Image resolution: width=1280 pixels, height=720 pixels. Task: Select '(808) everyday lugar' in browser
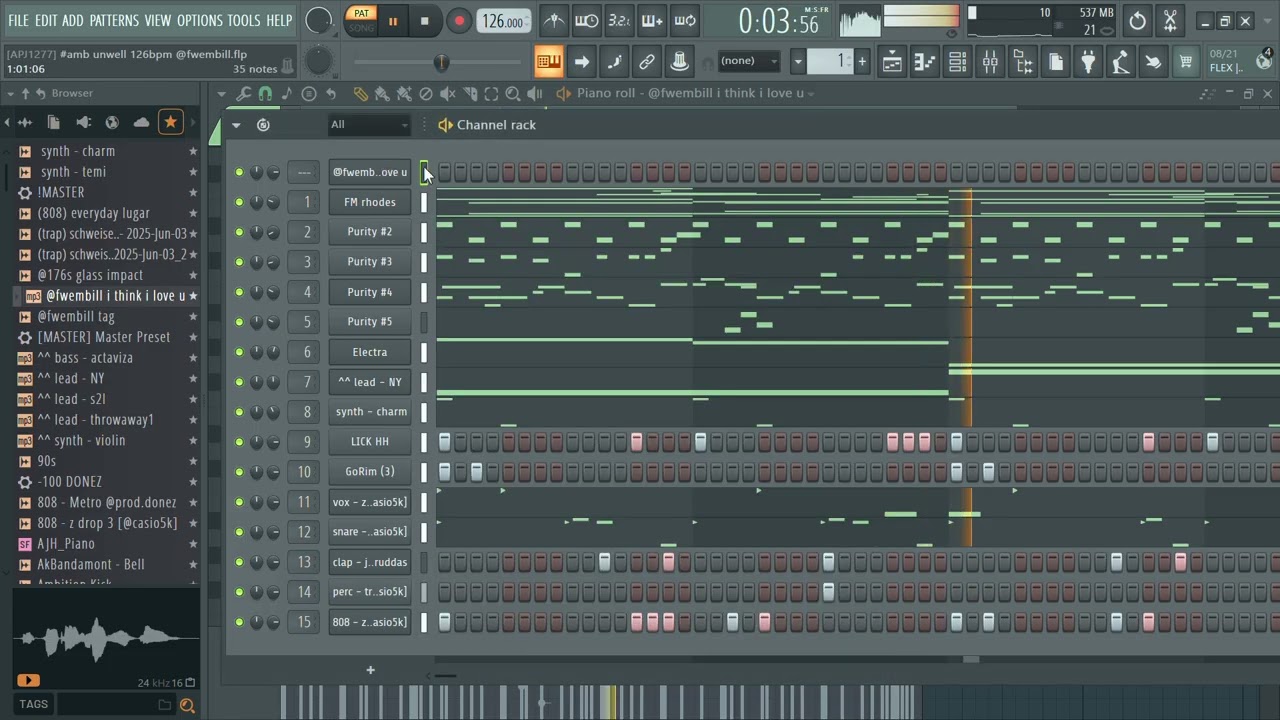coord(93,213)
